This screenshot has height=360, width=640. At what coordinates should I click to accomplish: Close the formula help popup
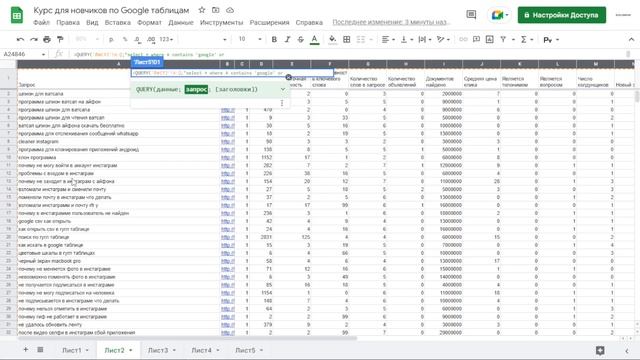click(x=289, y=77)
